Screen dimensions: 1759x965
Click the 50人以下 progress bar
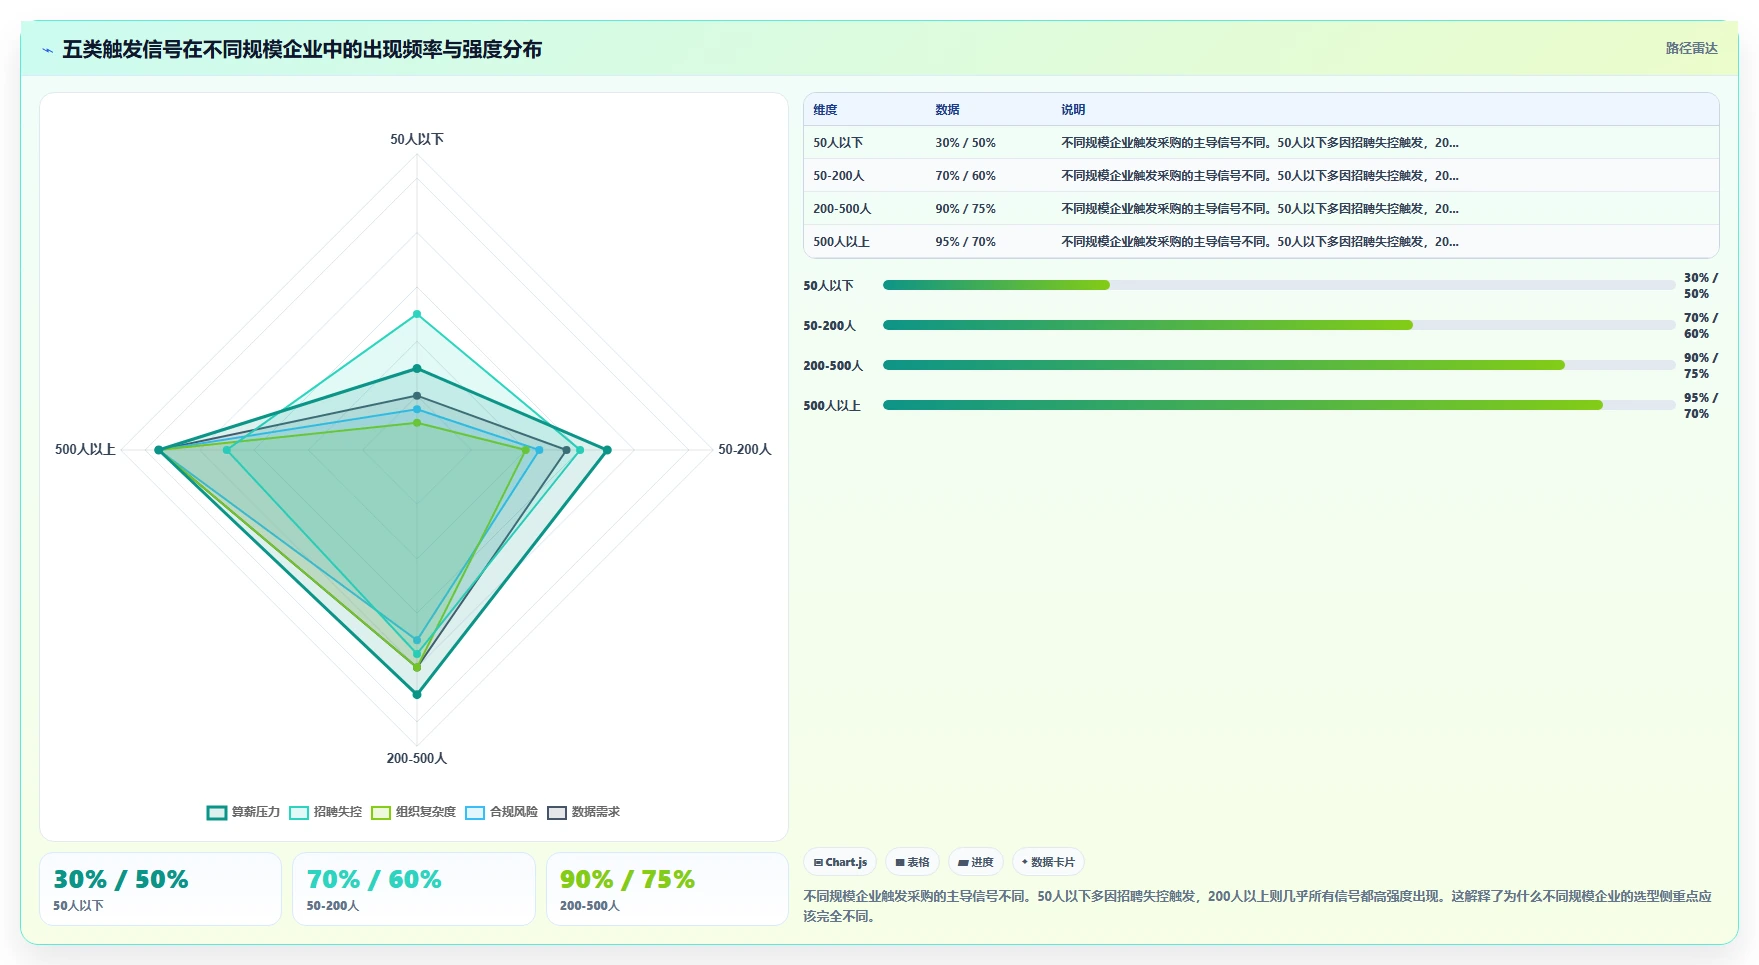click(1279, 285)
